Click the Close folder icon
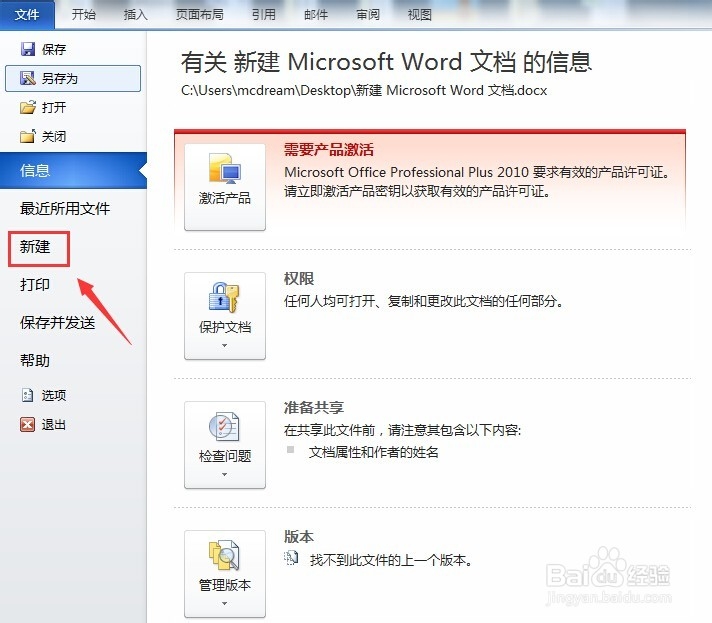712x623 pixels. pos(28,136)
